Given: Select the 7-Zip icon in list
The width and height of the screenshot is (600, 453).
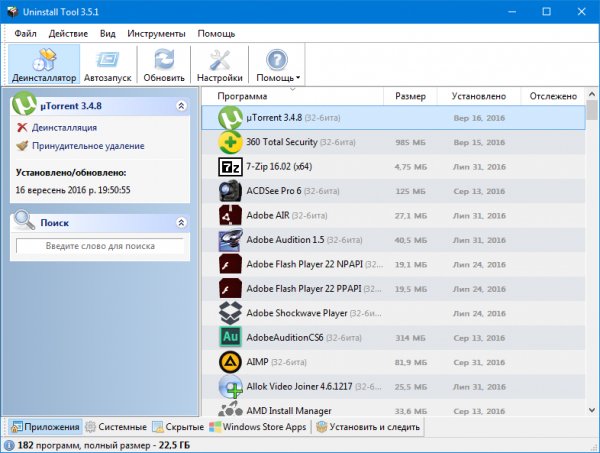Looking at the screenshot, I should 230,167.
